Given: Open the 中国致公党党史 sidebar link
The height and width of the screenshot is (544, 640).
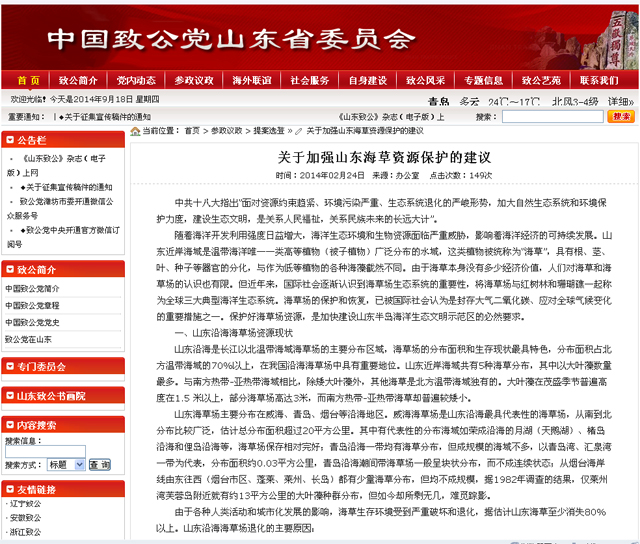Looking at the screenshot, I should coord(32,322).
